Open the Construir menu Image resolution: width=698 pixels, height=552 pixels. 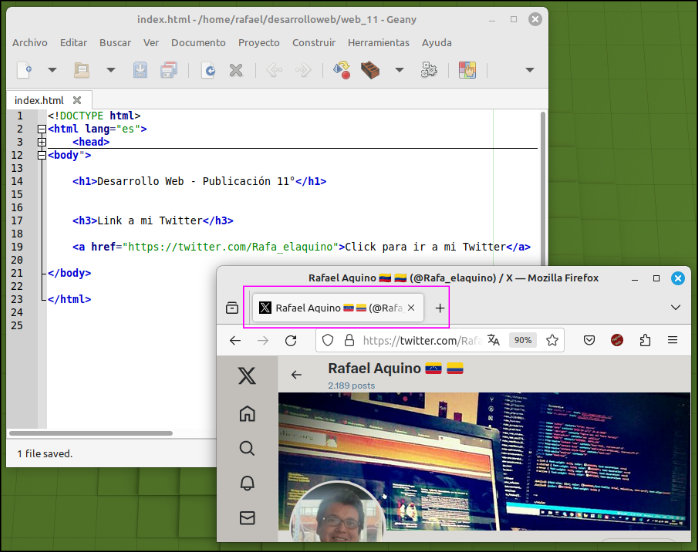click(x=314, y=42)
